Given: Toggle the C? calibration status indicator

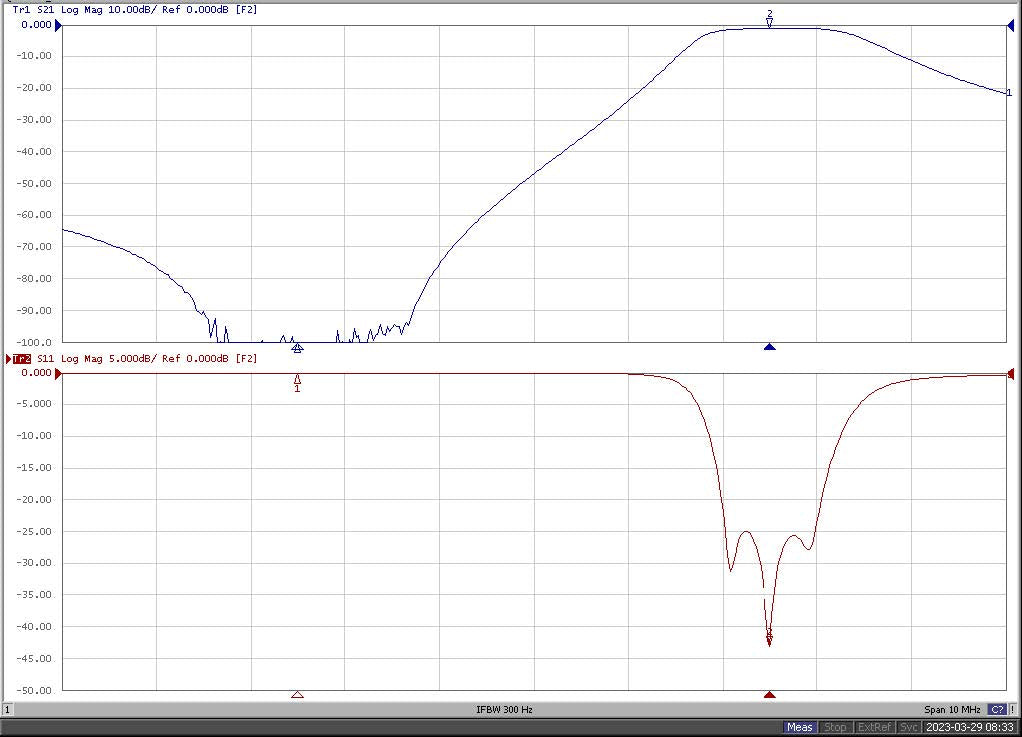Looking at the screenshot, I should pos(997,710).
